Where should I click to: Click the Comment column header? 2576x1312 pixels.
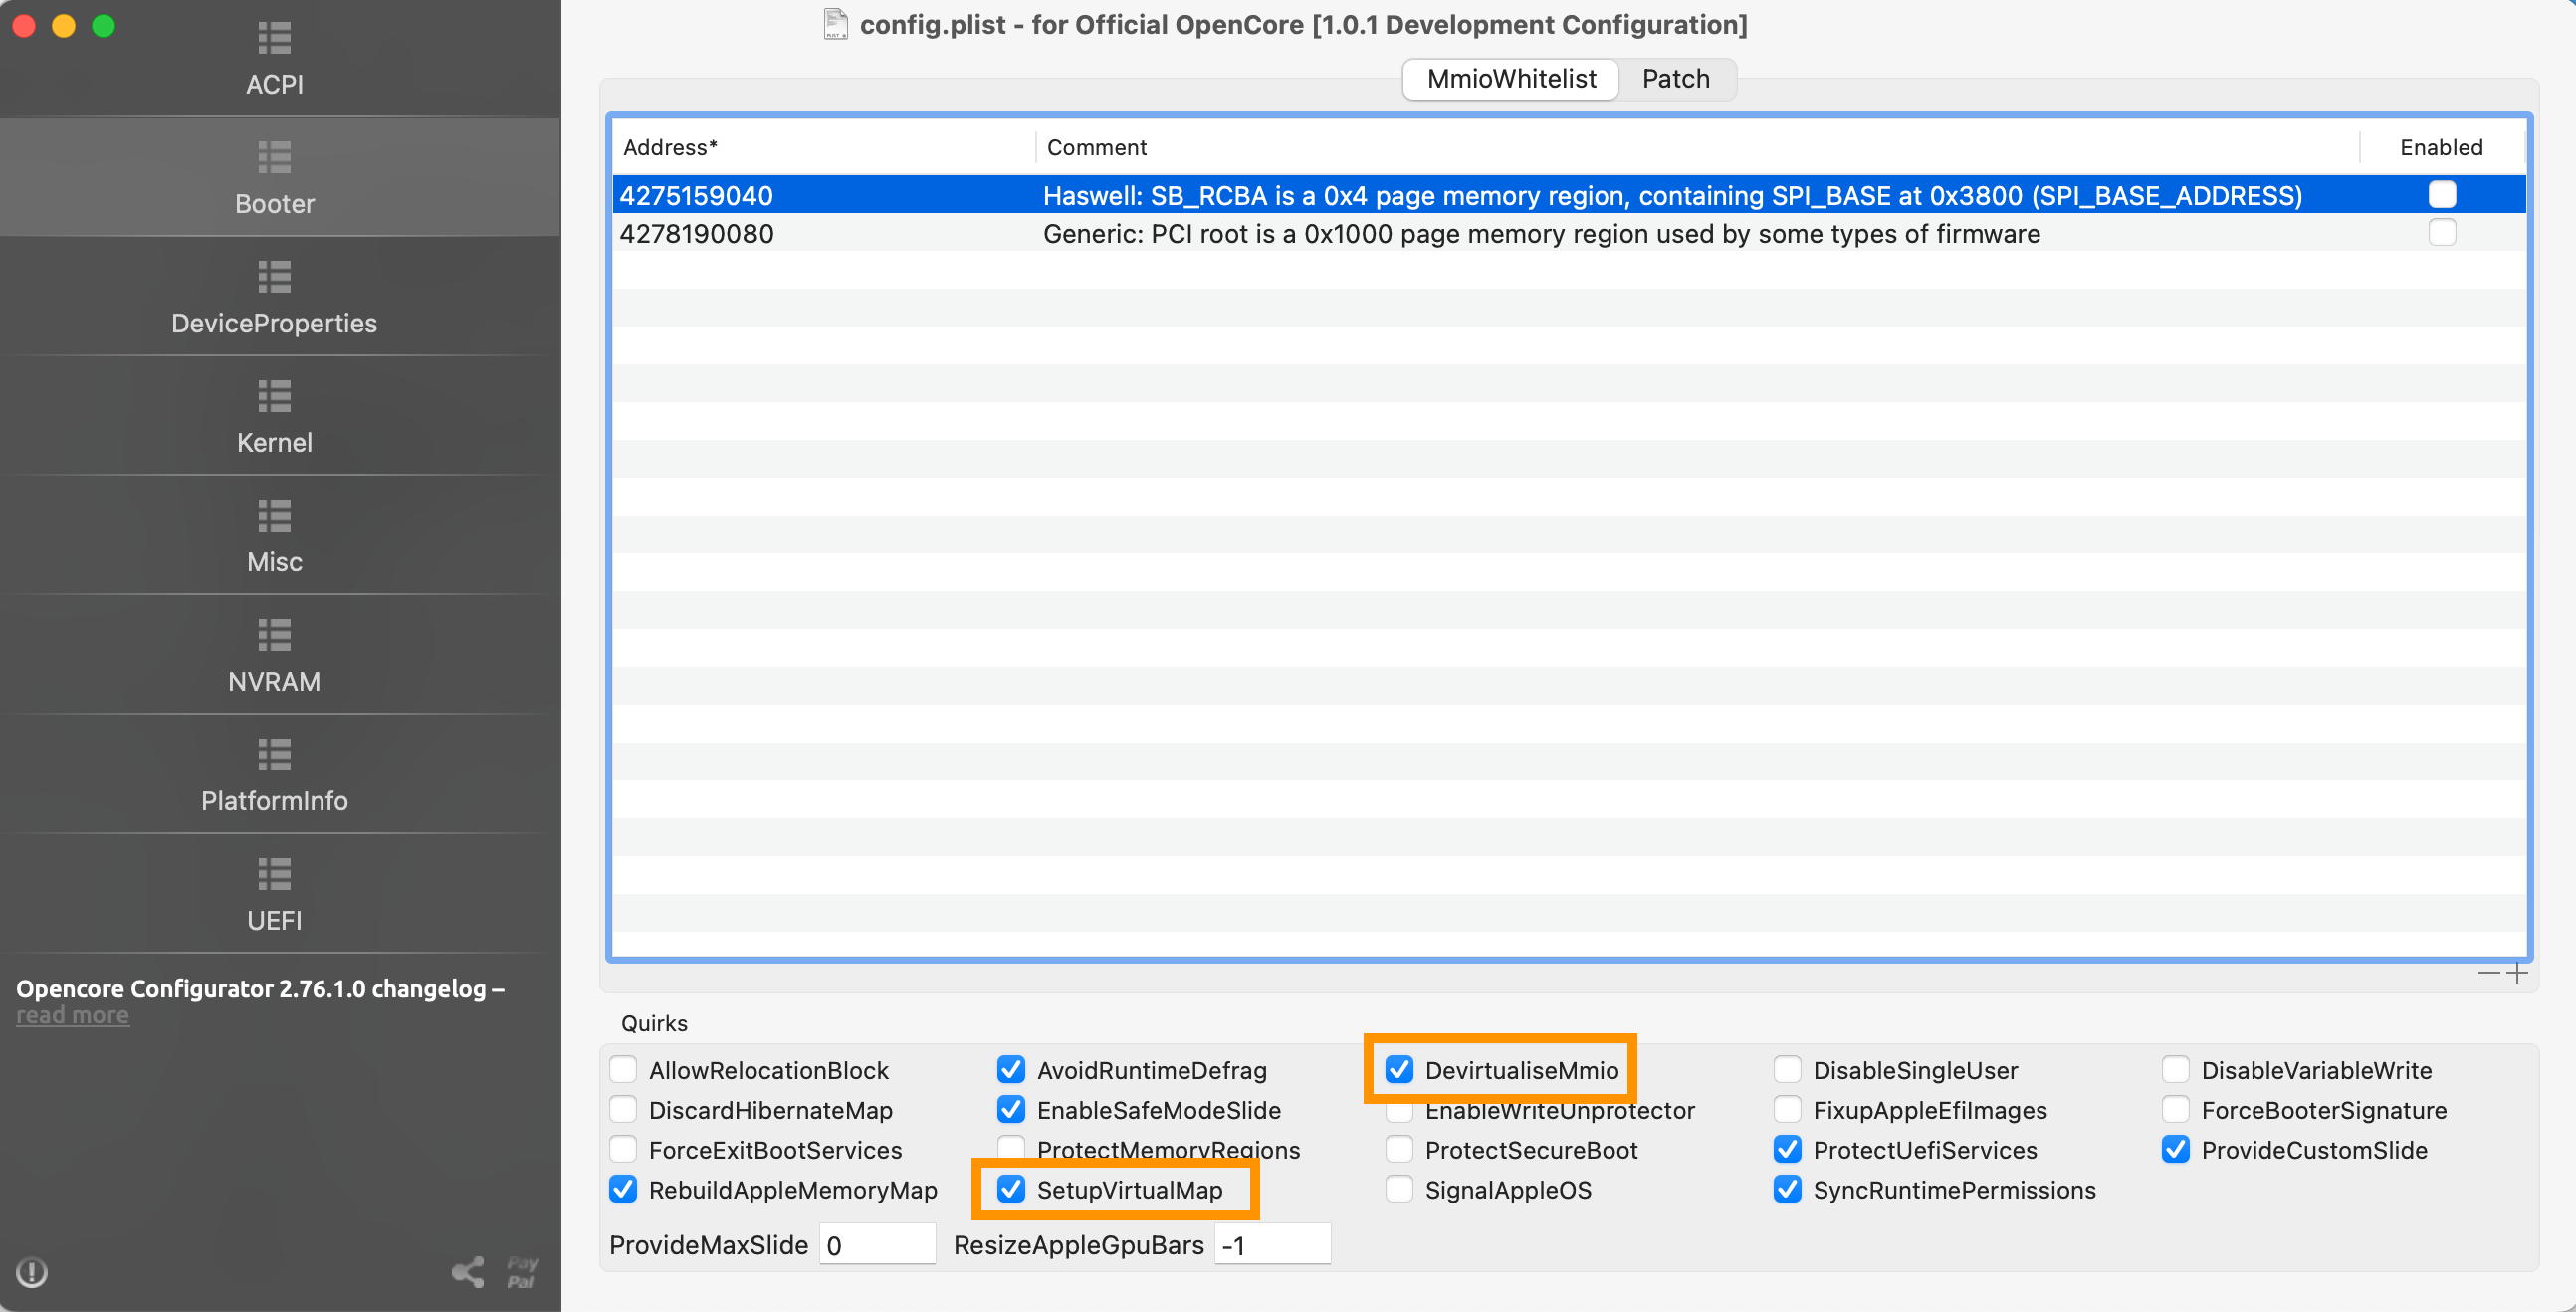[1698, 147]
